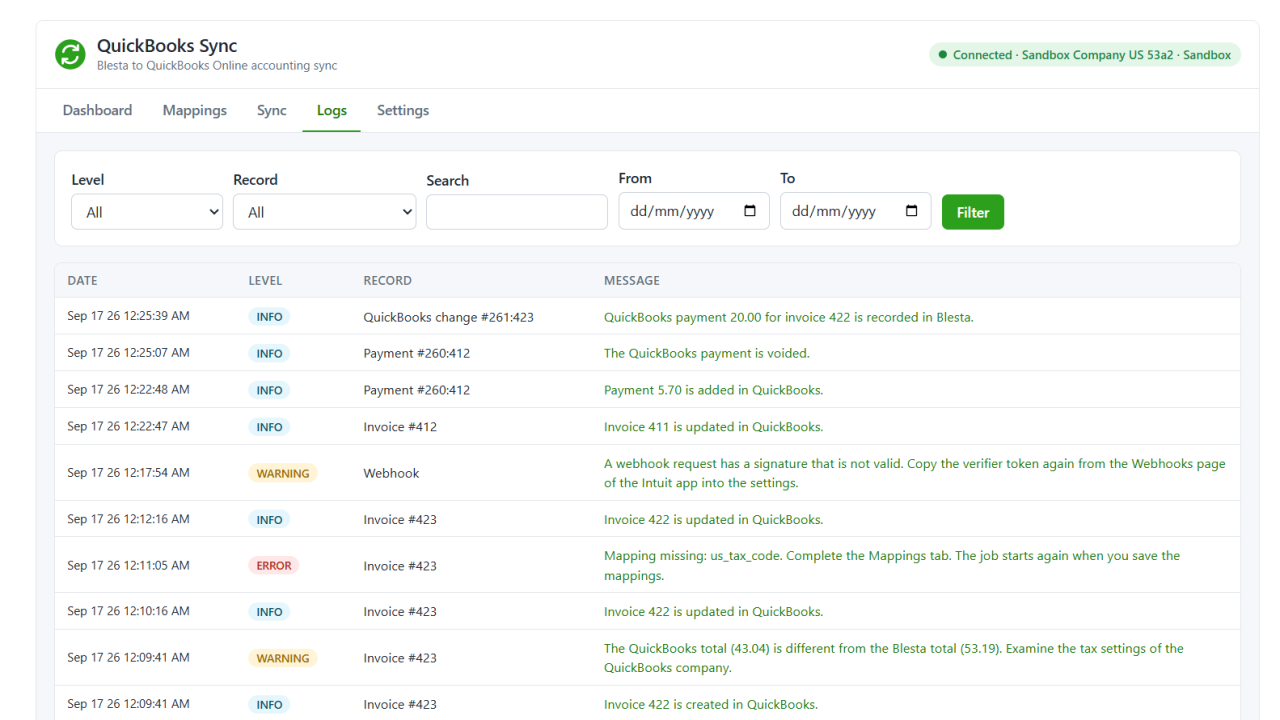
Task: Click the QuickBooks total differs message
Action: (x=894, y=658)
